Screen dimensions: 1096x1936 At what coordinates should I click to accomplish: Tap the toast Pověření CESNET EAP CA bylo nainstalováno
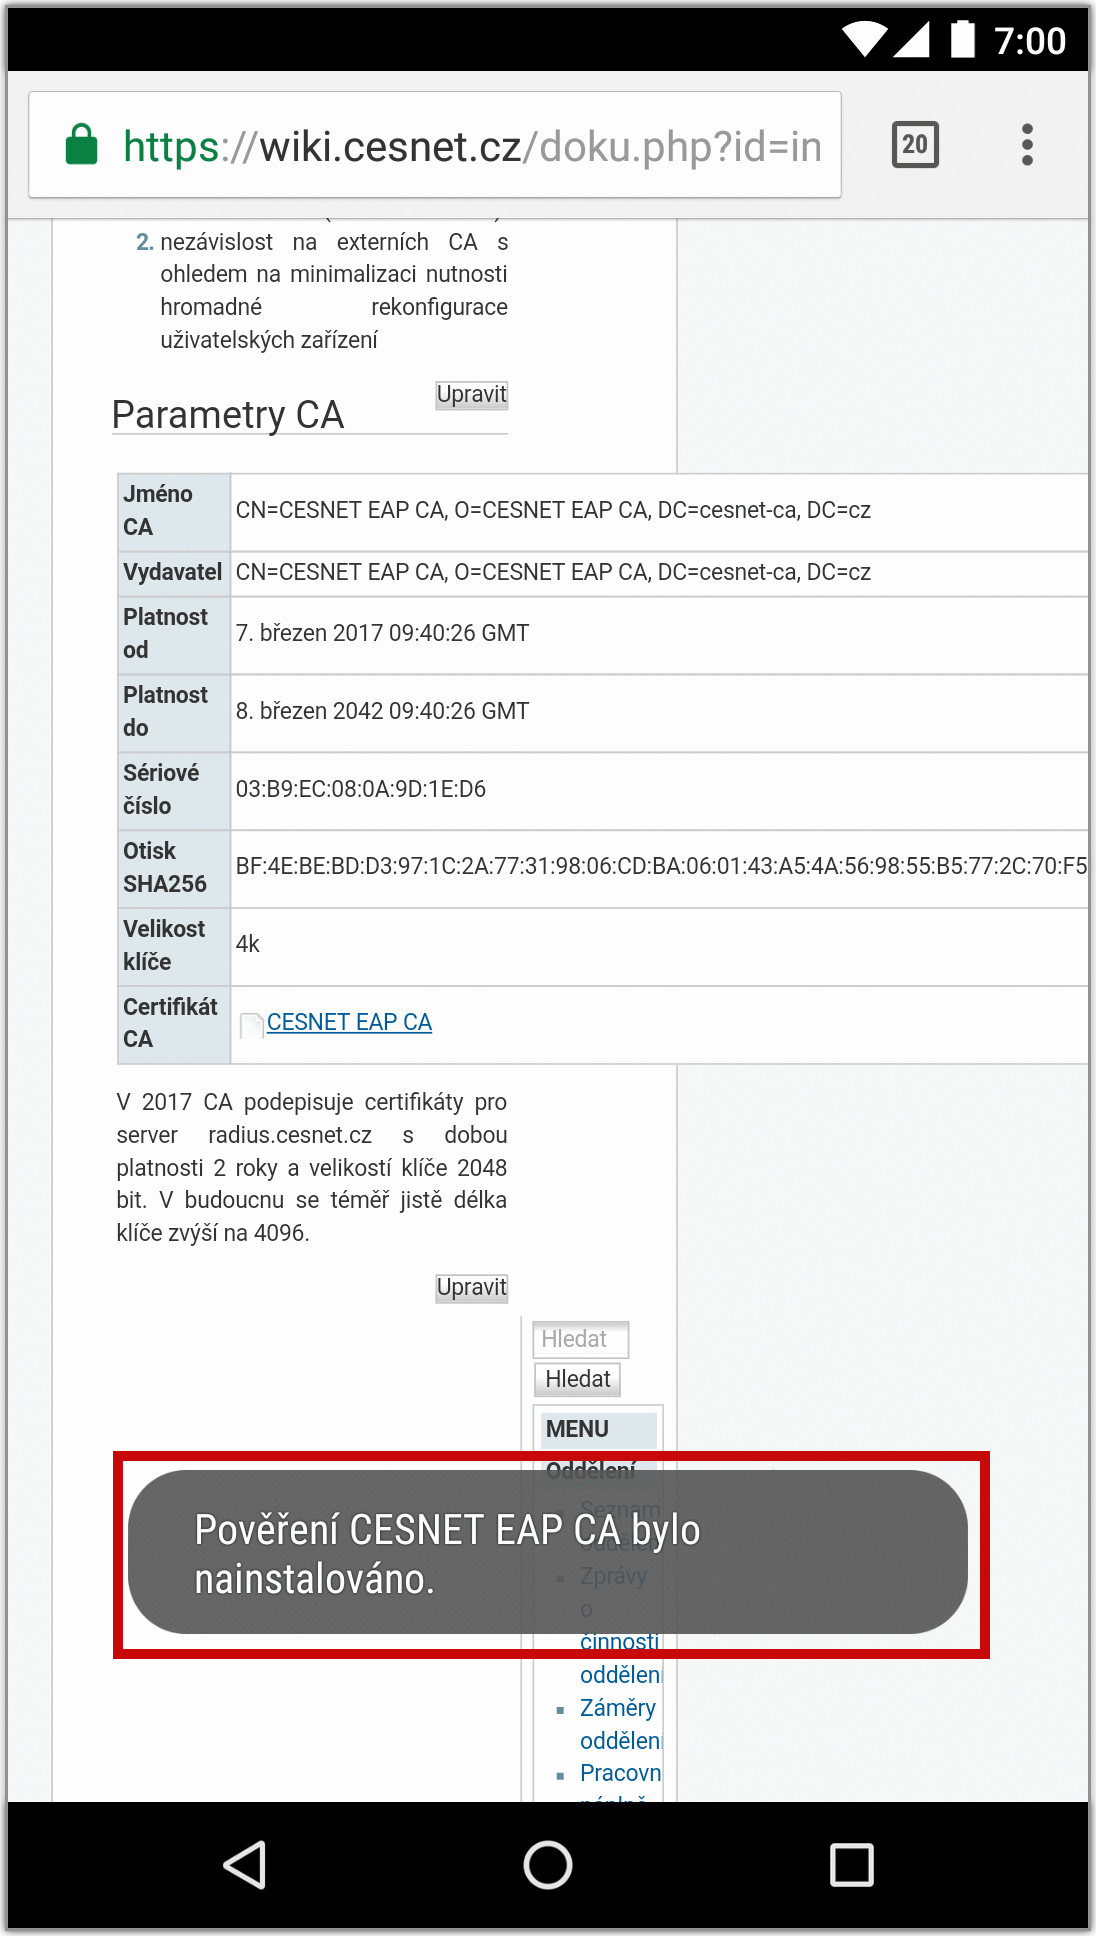(548, 1553)
